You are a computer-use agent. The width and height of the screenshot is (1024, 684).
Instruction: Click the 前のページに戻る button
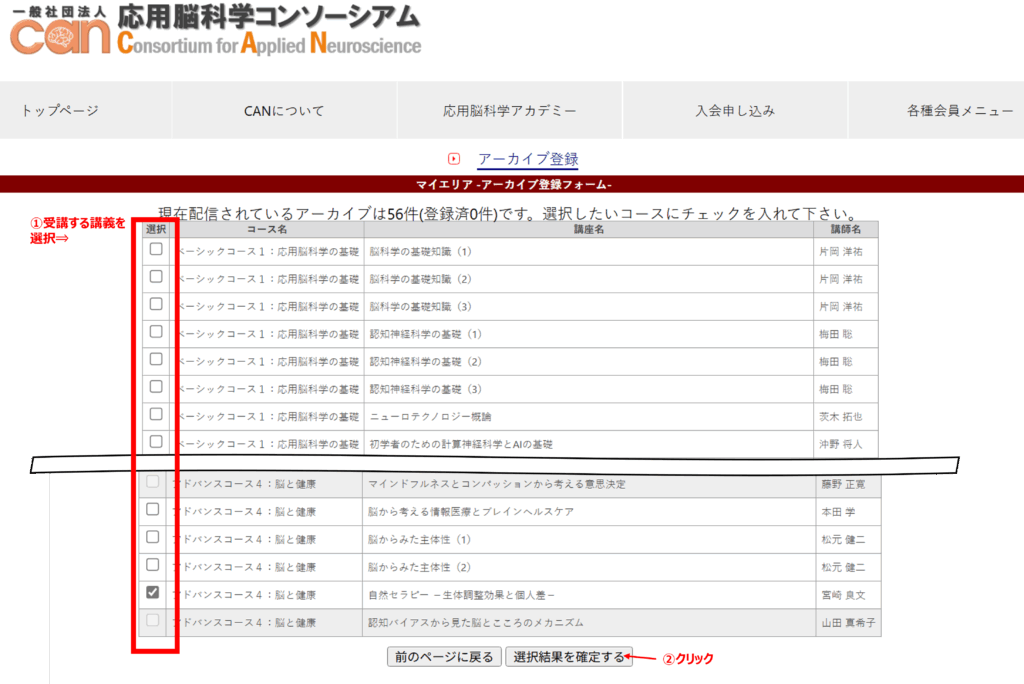[444, 657]
